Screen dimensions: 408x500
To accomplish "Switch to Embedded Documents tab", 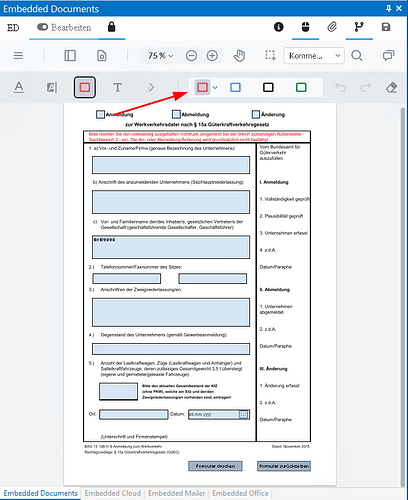I will click(40, 493).
